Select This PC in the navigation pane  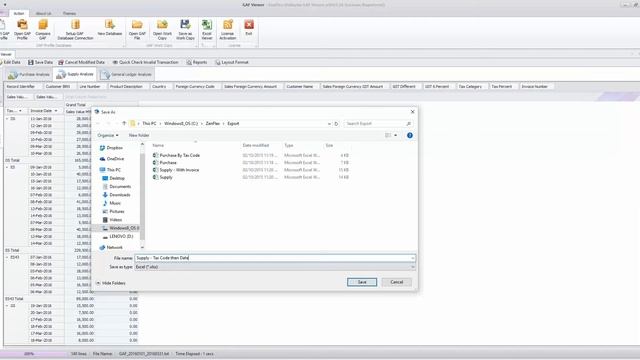pyautogui.click(x=110, y=170)
